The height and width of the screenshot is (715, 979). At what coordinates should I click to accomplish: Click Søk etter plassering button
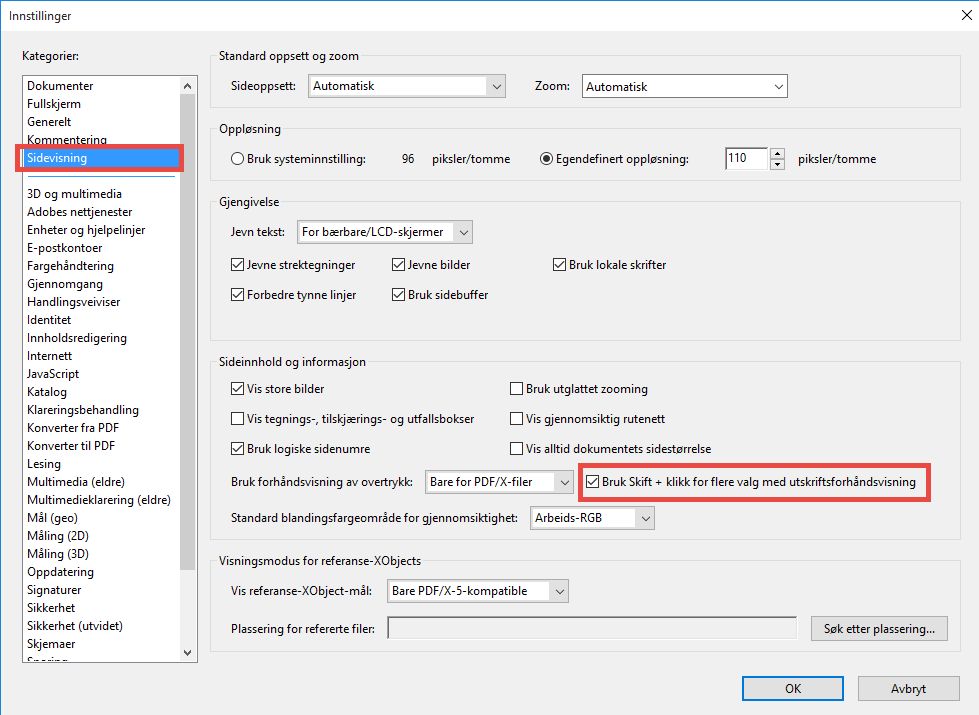[879, 629]
